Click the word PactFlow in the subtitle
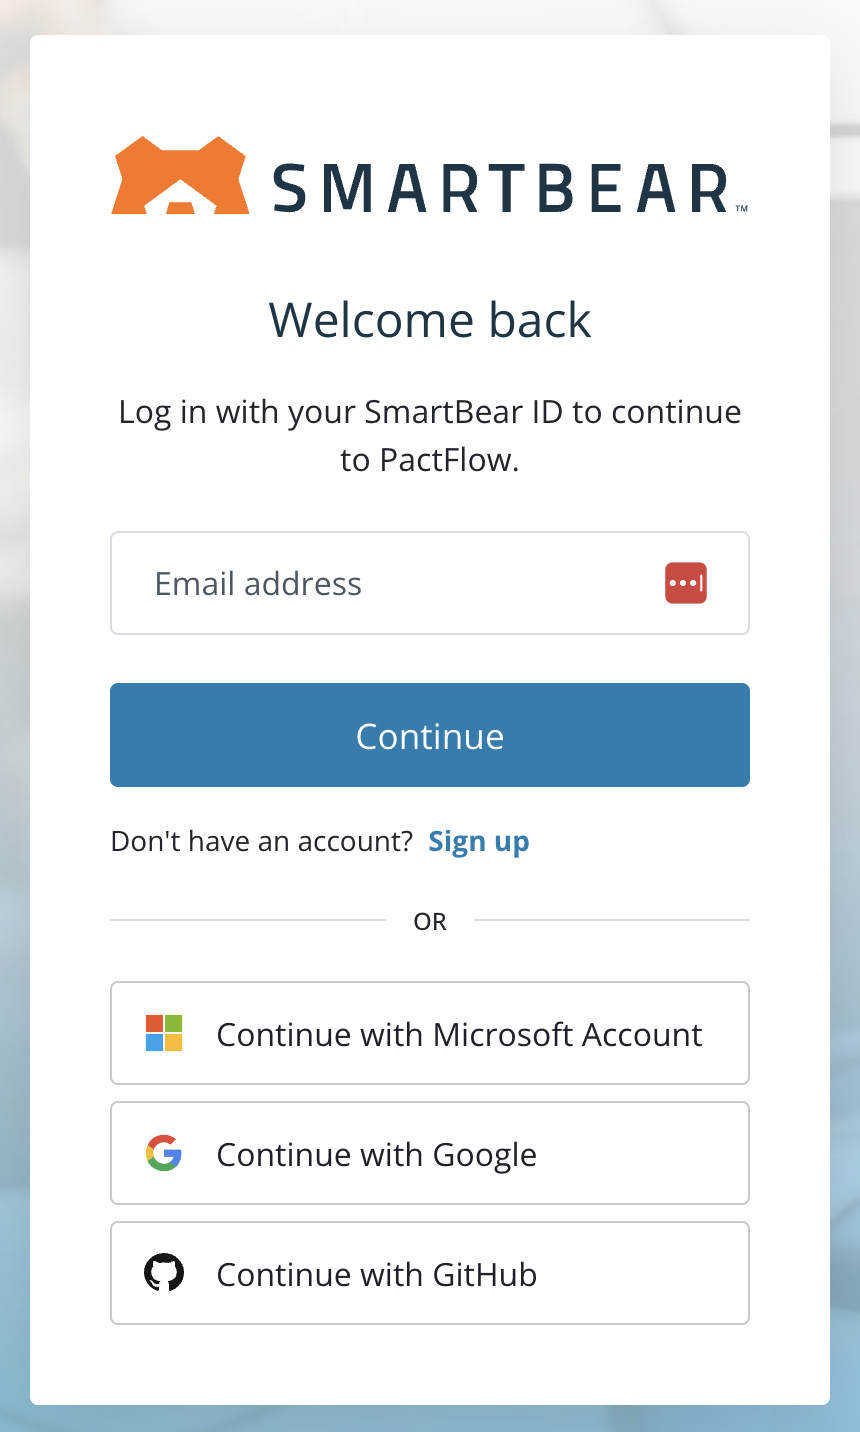Screen dimensions: 860x1432 [446, 460]
